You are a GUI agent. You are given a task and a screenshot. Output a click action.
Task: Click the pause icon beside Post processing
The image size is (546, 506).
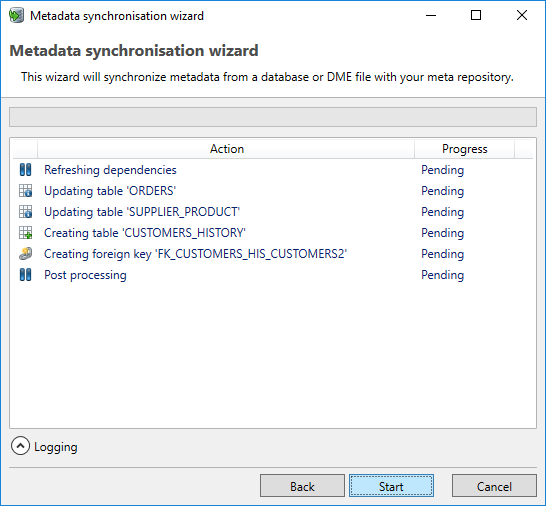pos(25,275)
